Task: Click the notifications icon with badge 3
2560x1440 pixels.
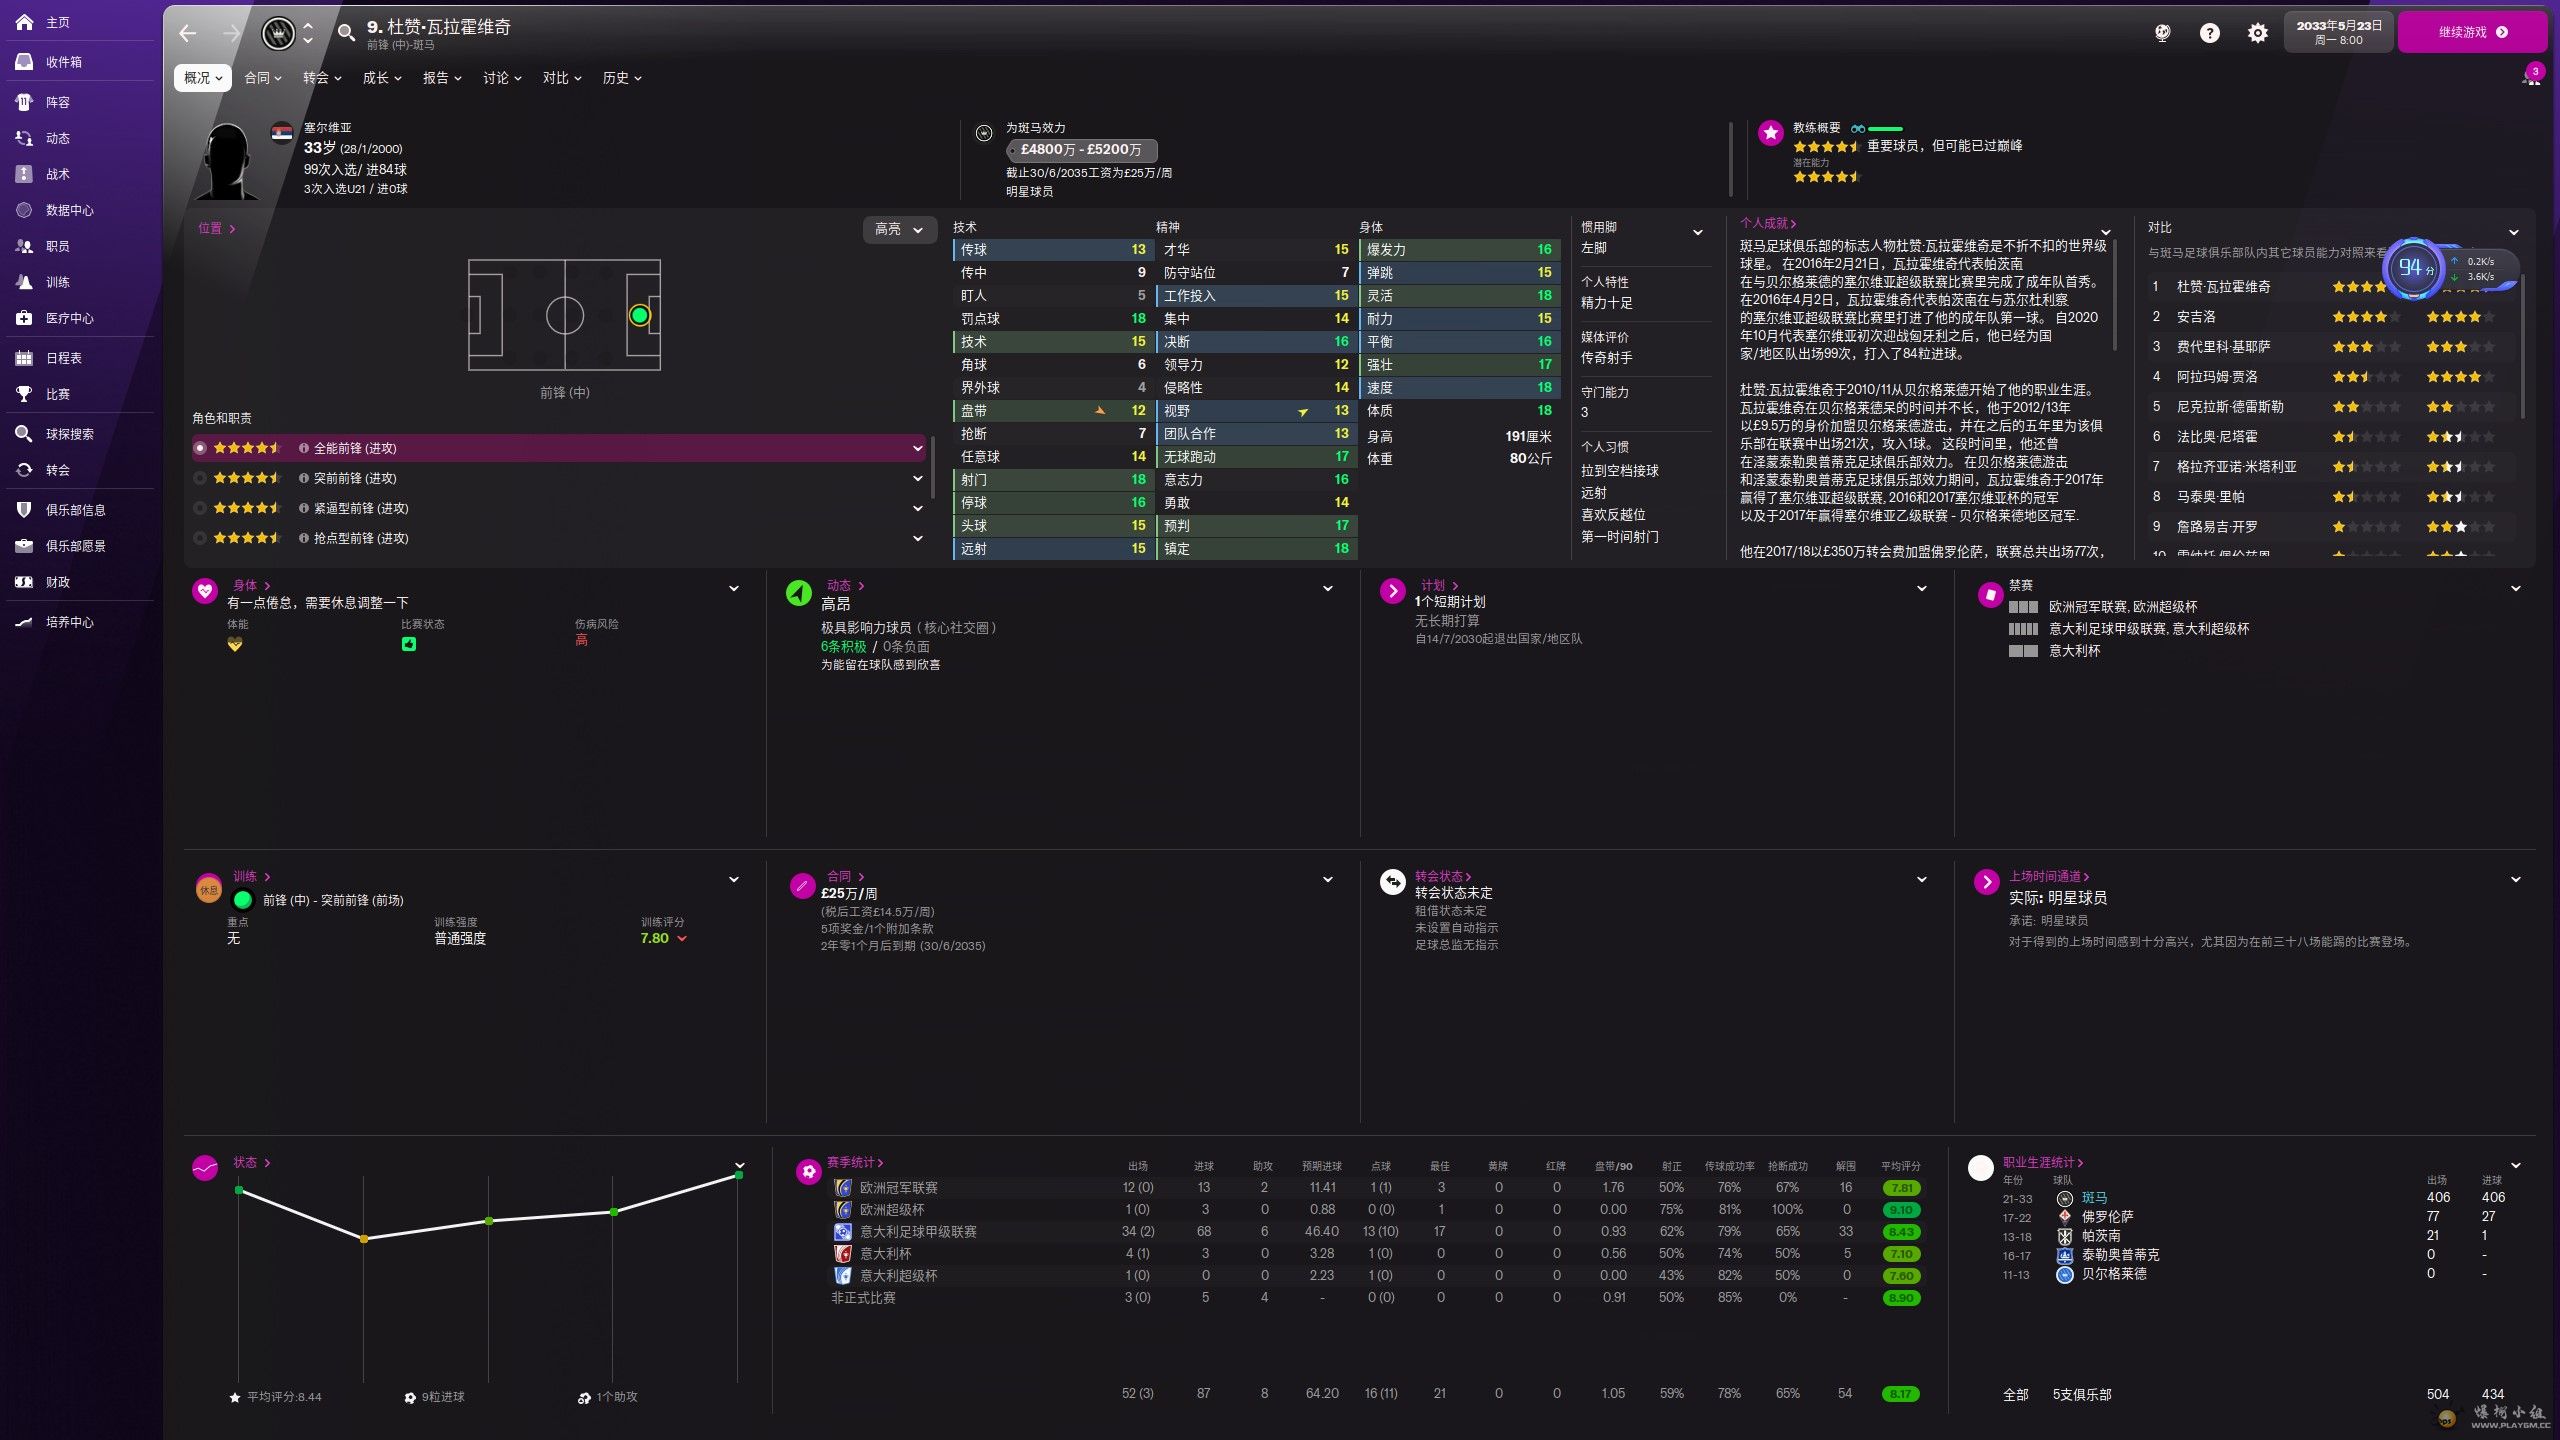Action: tap(2531, 76)
